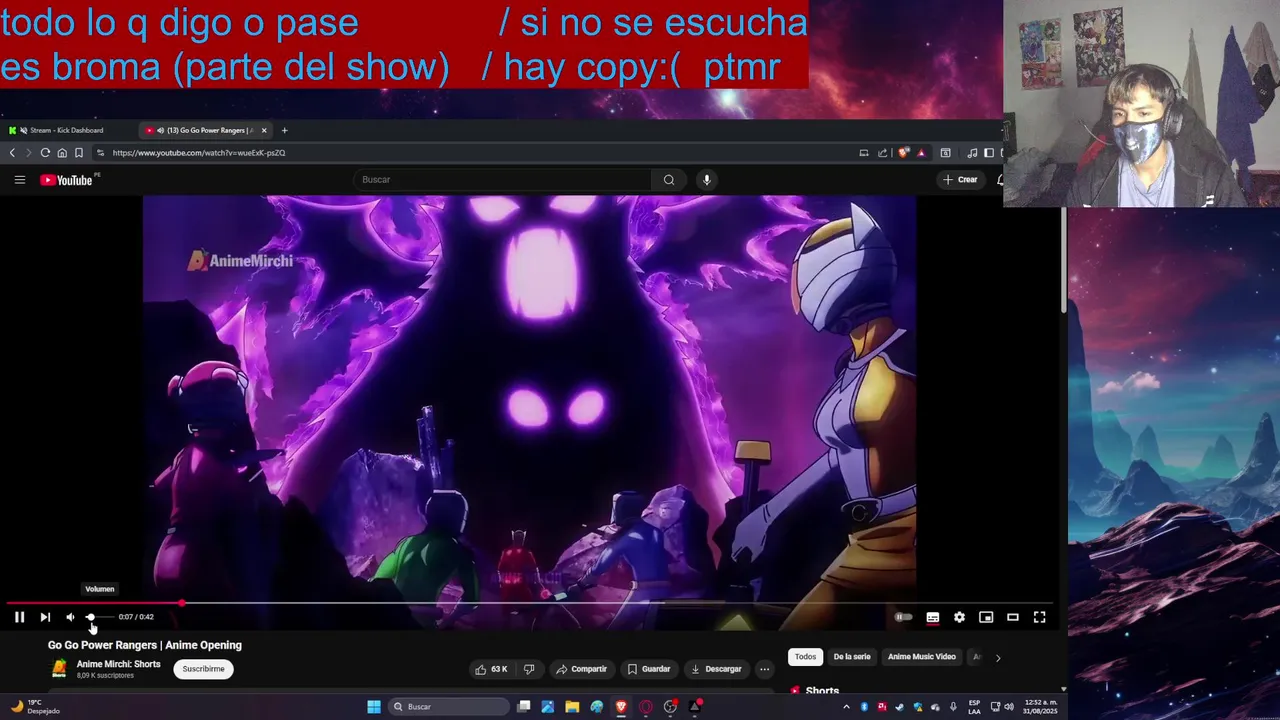
Task: Open Brave browser from the taskbar
Action: (621, 707)
